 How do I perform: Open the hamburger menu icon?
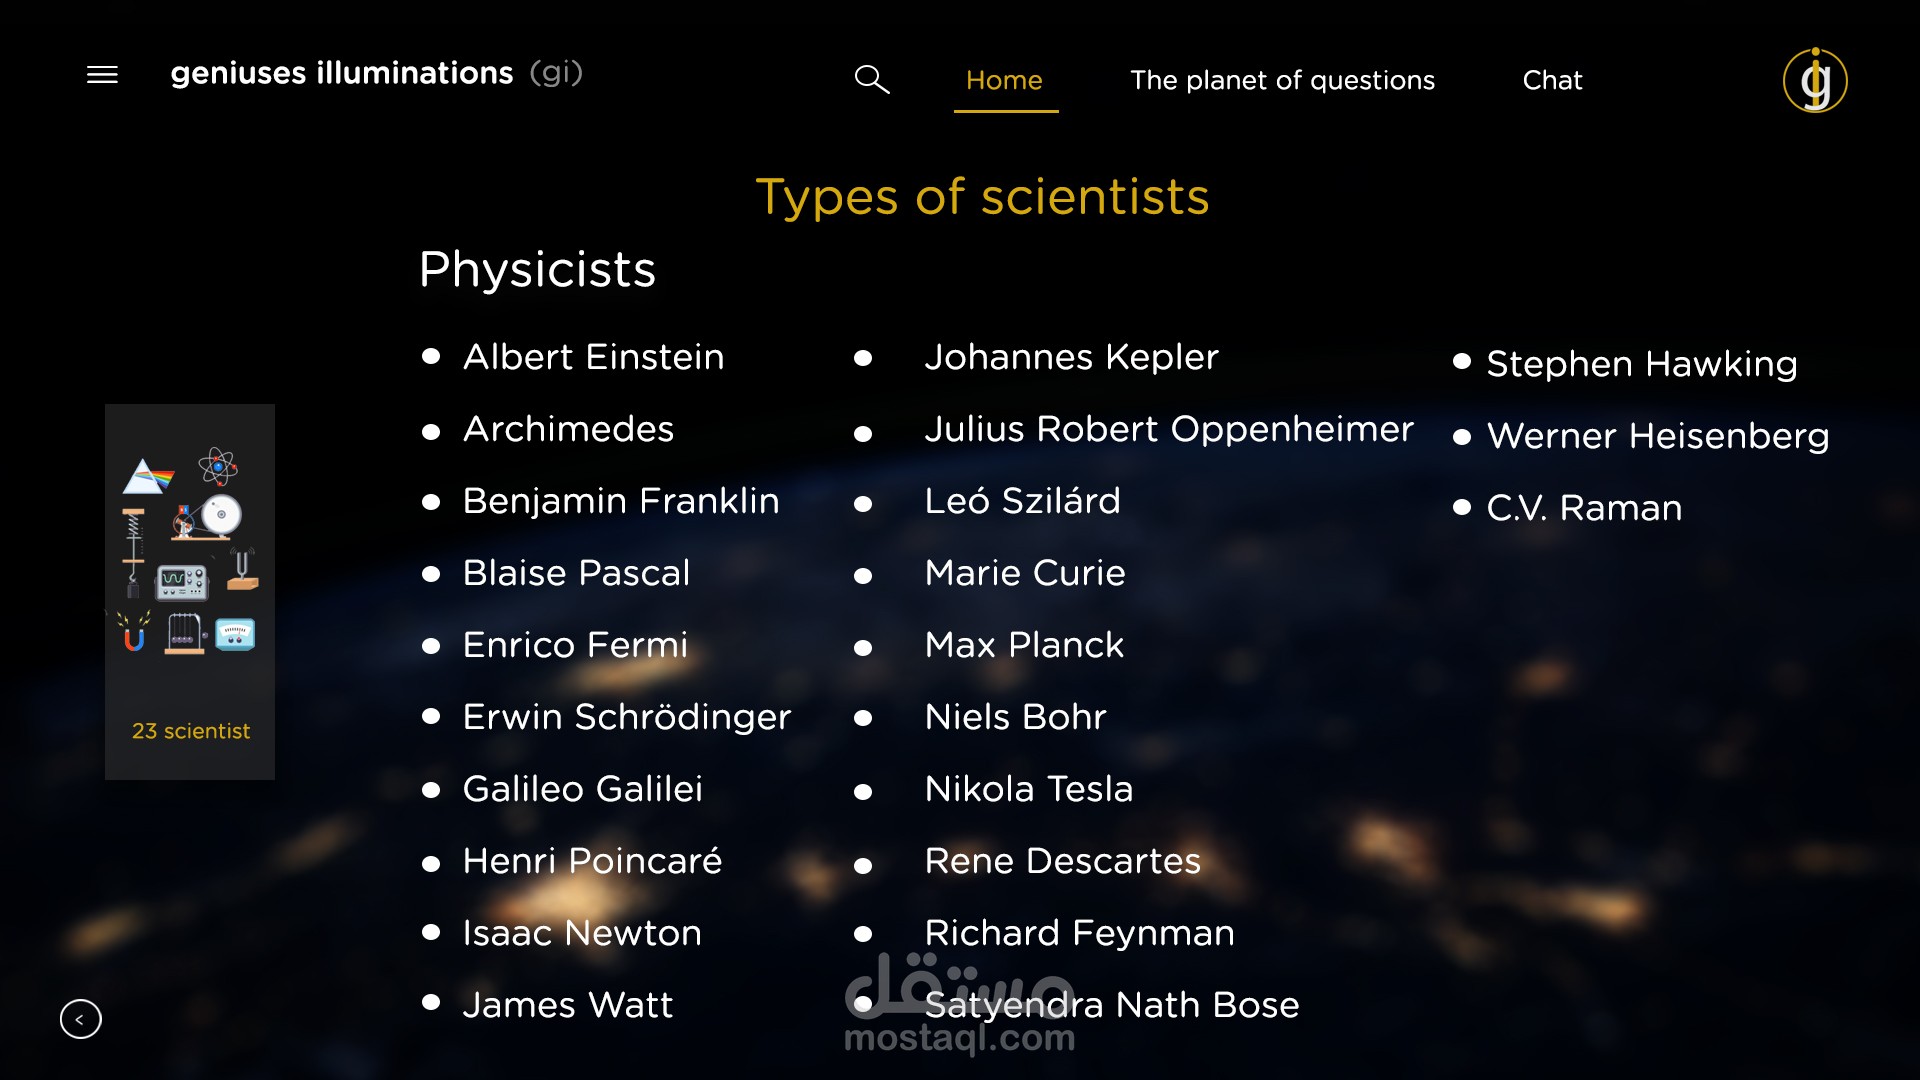click(x=102, y=75)
